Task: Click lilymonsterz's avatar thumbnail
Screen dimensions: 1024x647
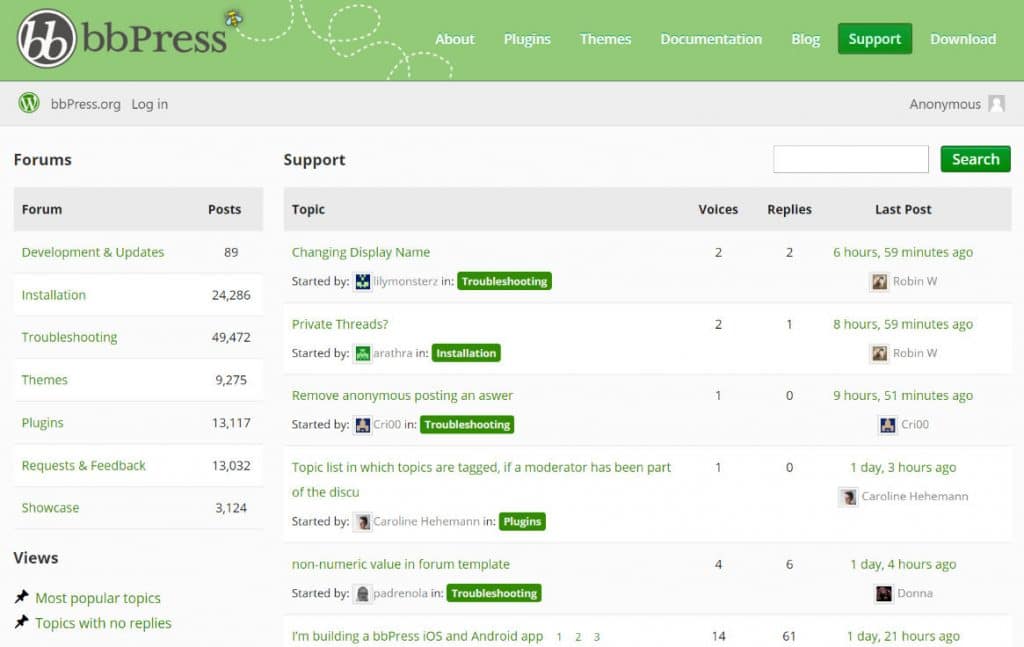Action: tap(364, 281)
